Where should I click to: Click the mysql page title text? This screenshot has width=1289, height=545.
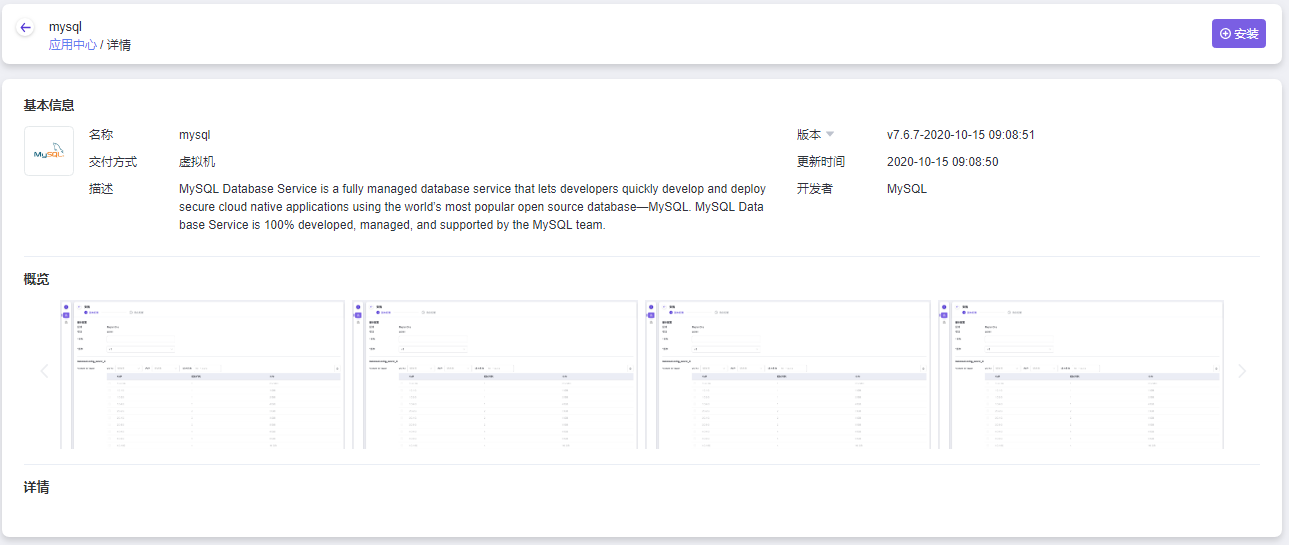(x=65, y=27)
